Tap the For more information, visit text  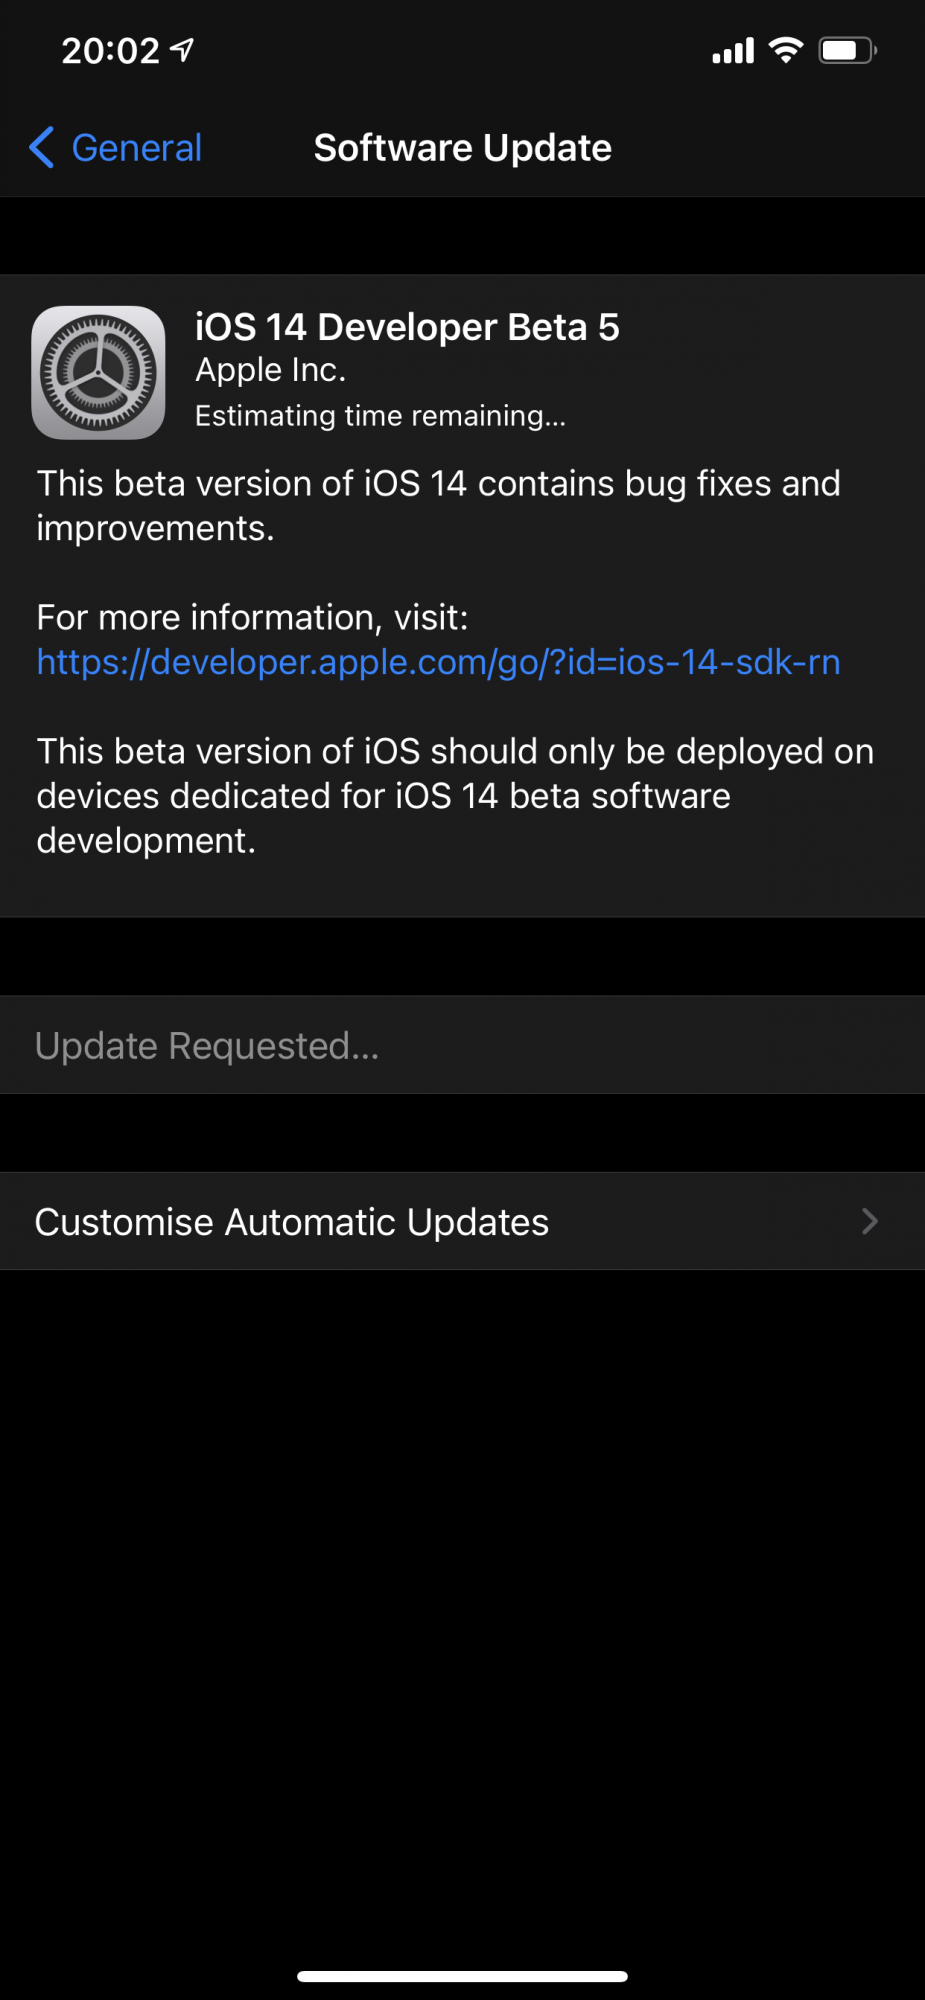point(252,618)
